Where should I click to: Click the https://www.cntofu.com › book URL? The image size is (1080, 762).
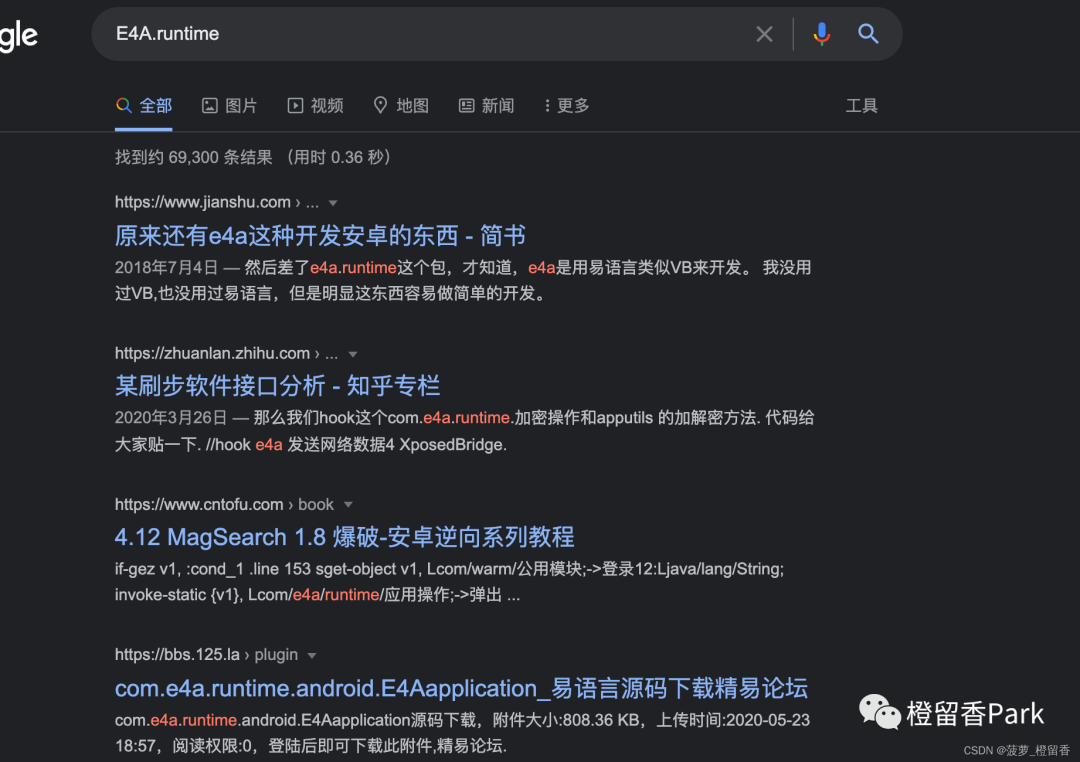[x=224, y=504]
